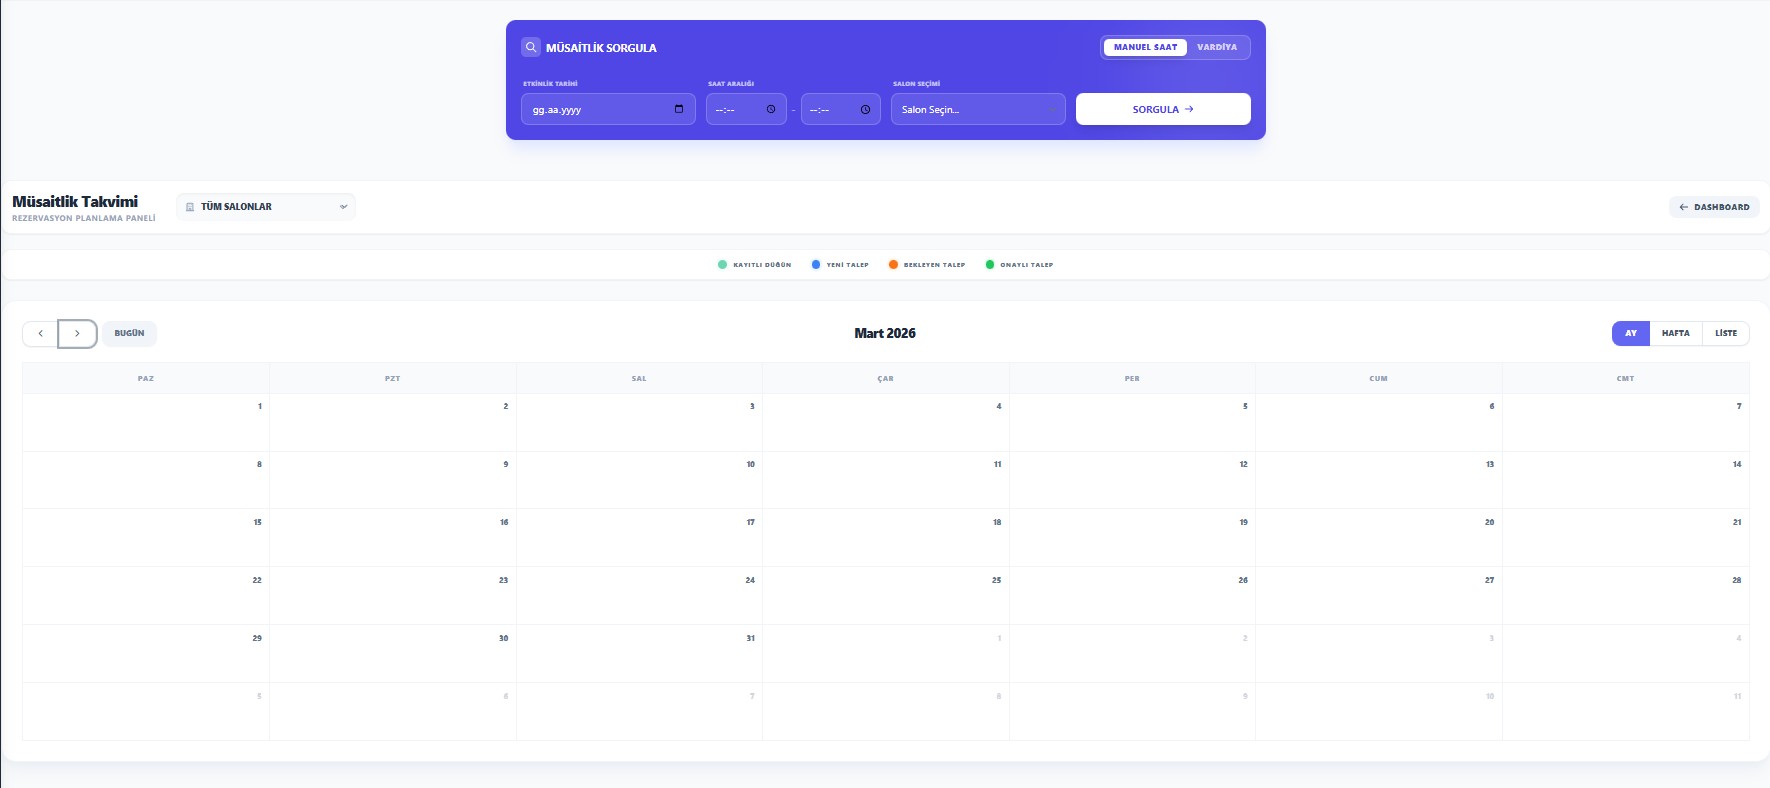Click the clock icon in start time field
Screen dimensions: 1770x788
coord(771,109)
